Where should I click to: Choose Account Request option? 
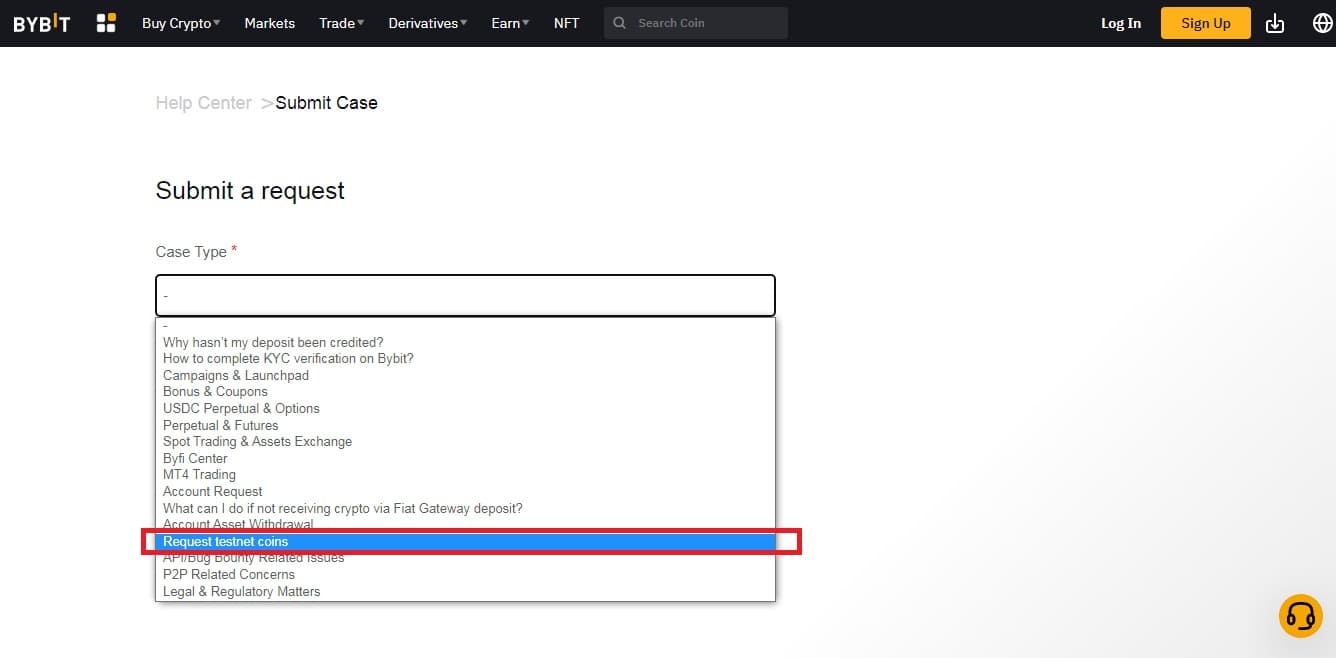466,492
